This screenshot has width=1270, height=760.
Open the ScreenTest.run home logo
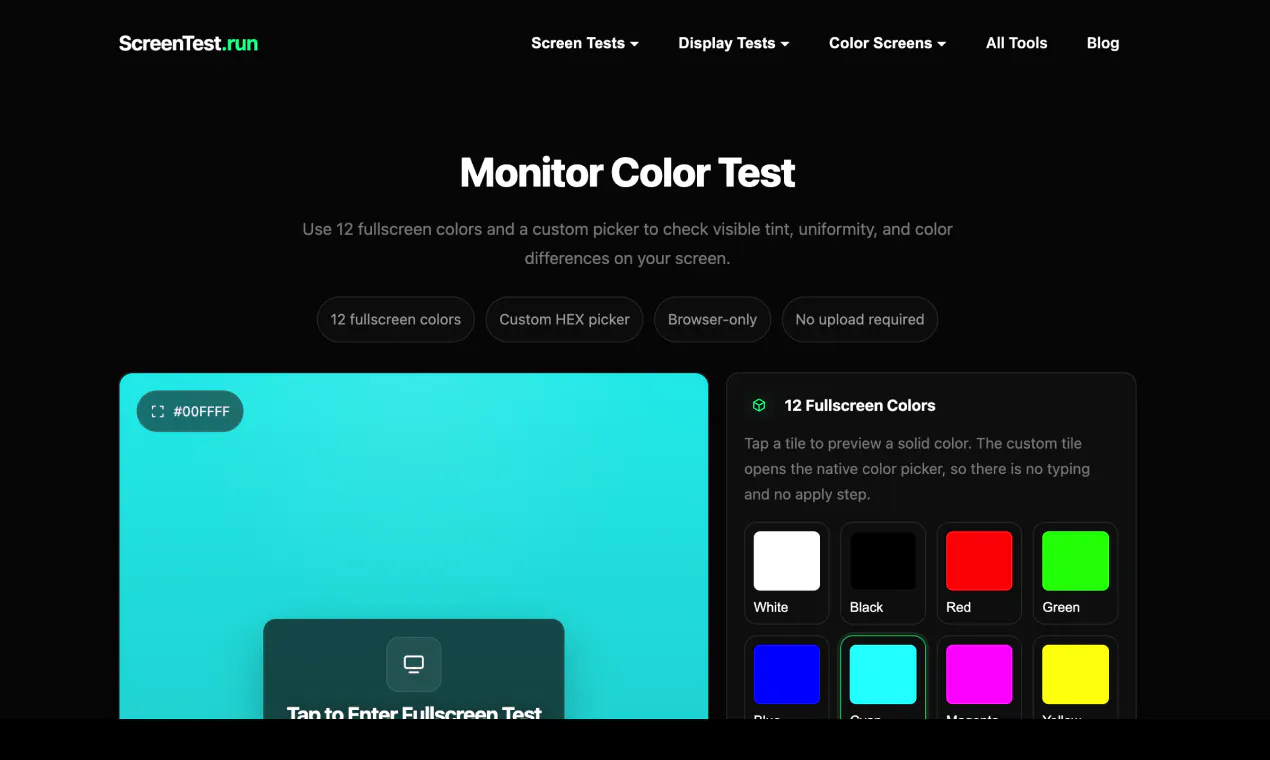tap(188, 43)
